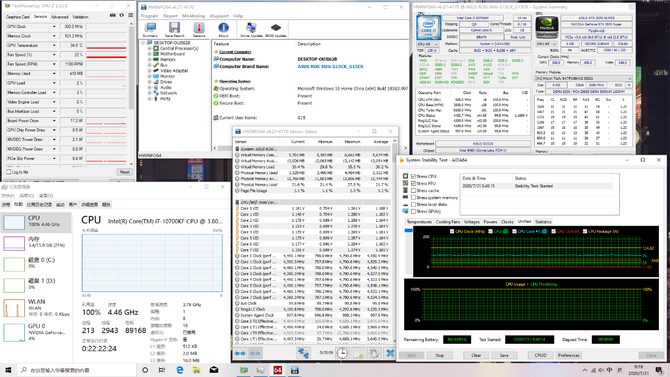Toggle the Stress GPU(s) checkbox
670x377 pixels.
(413, 212)
